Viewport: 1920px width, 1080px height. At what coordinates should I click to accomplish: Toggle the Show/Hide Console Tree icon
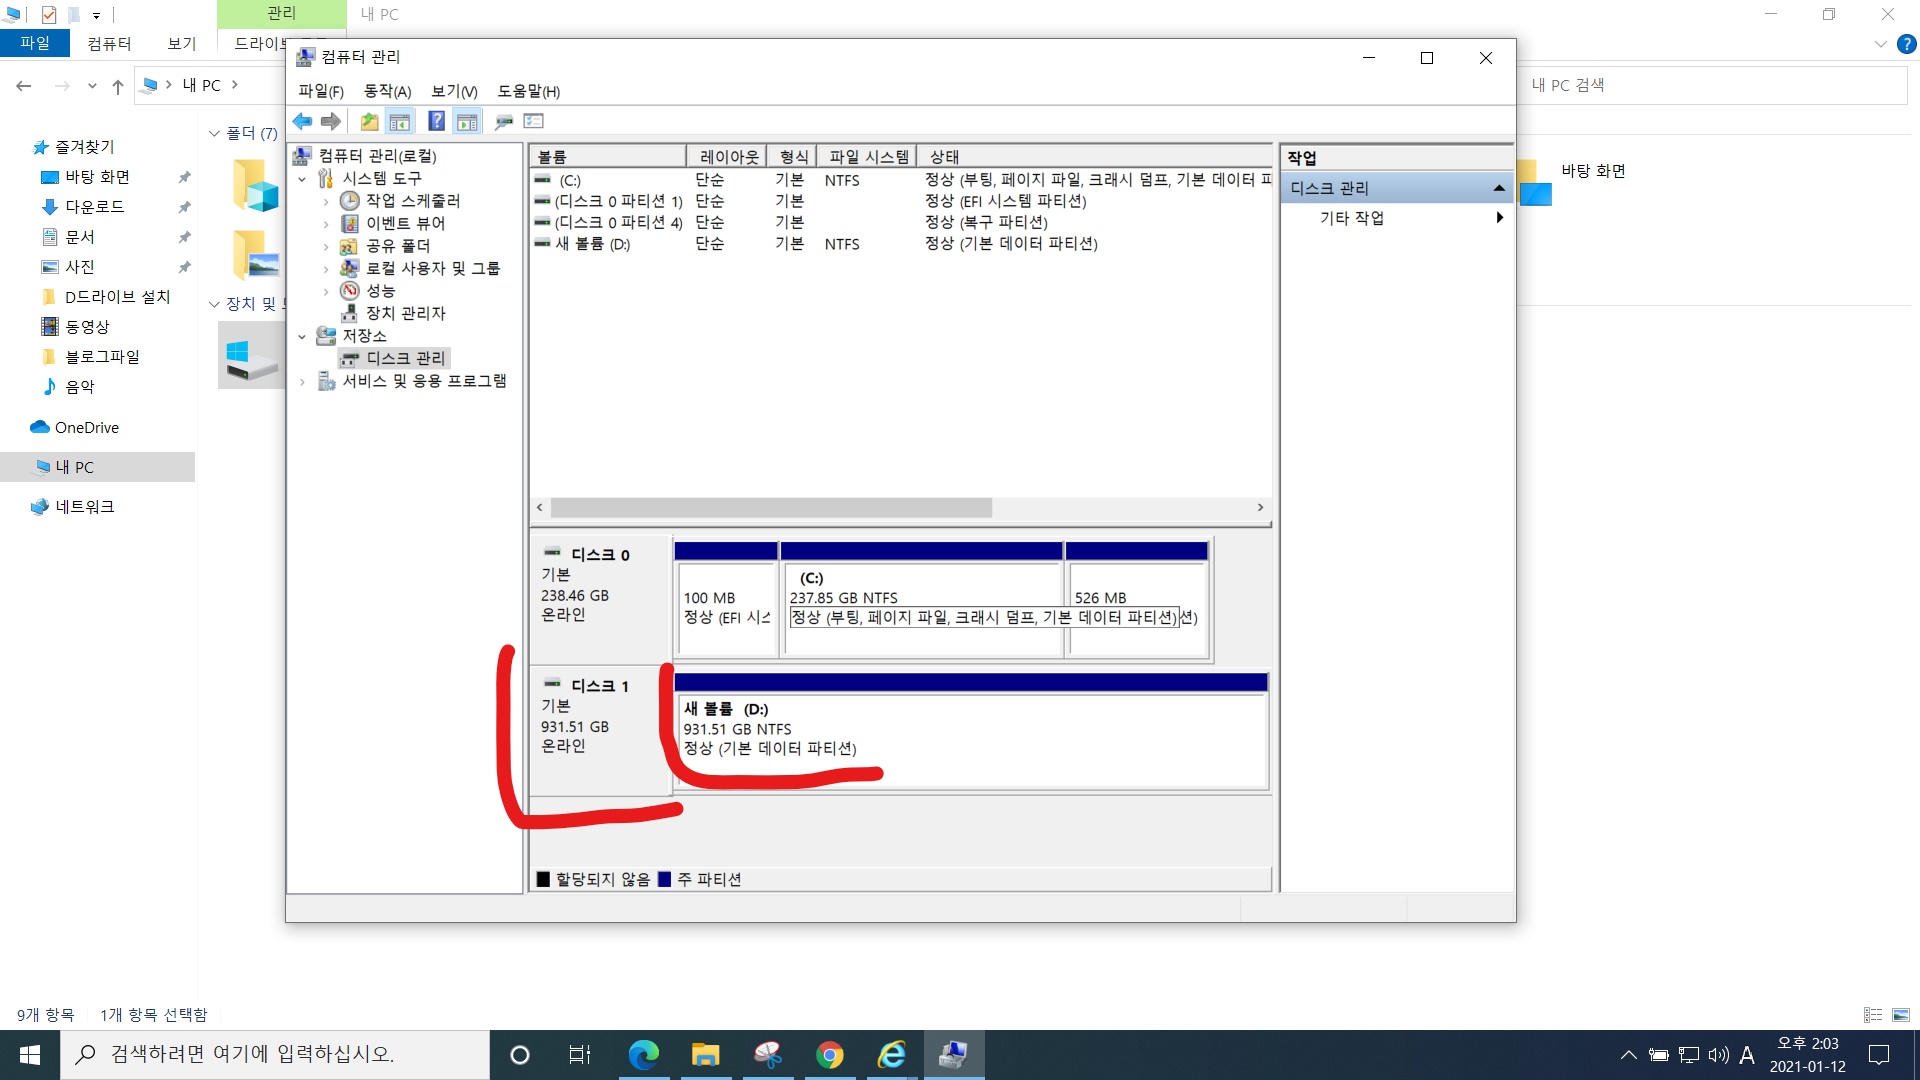coord(400,121)
